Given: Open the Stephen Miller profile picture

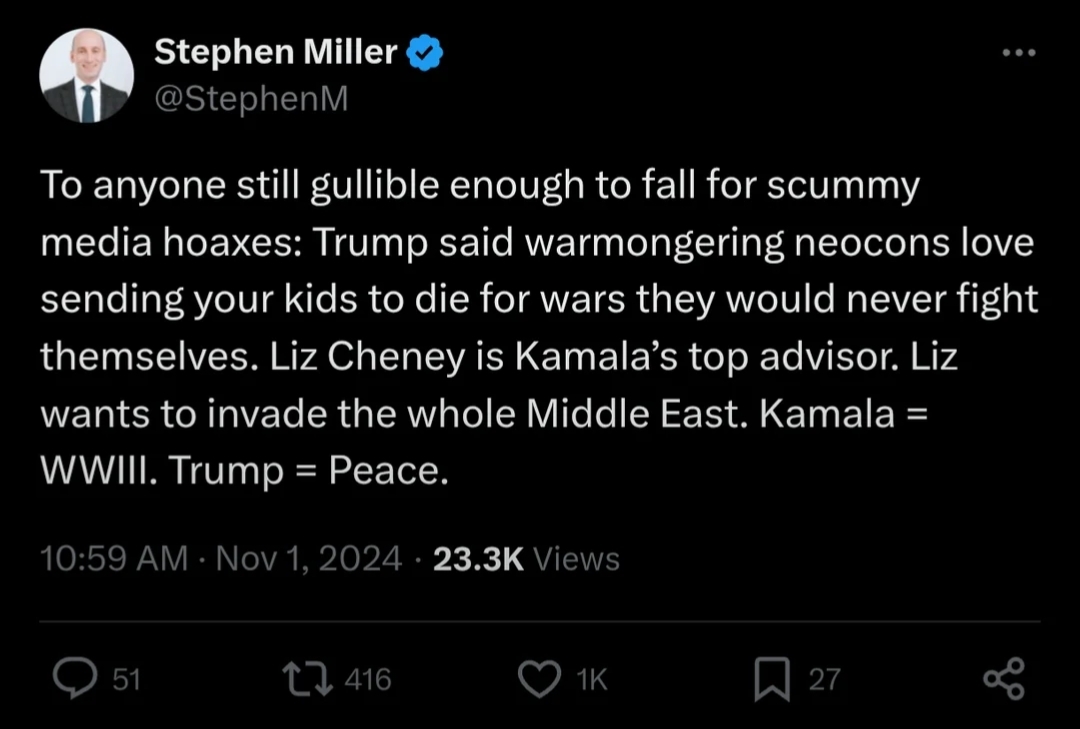Looking at the screenshot, I should click(86, 76).
